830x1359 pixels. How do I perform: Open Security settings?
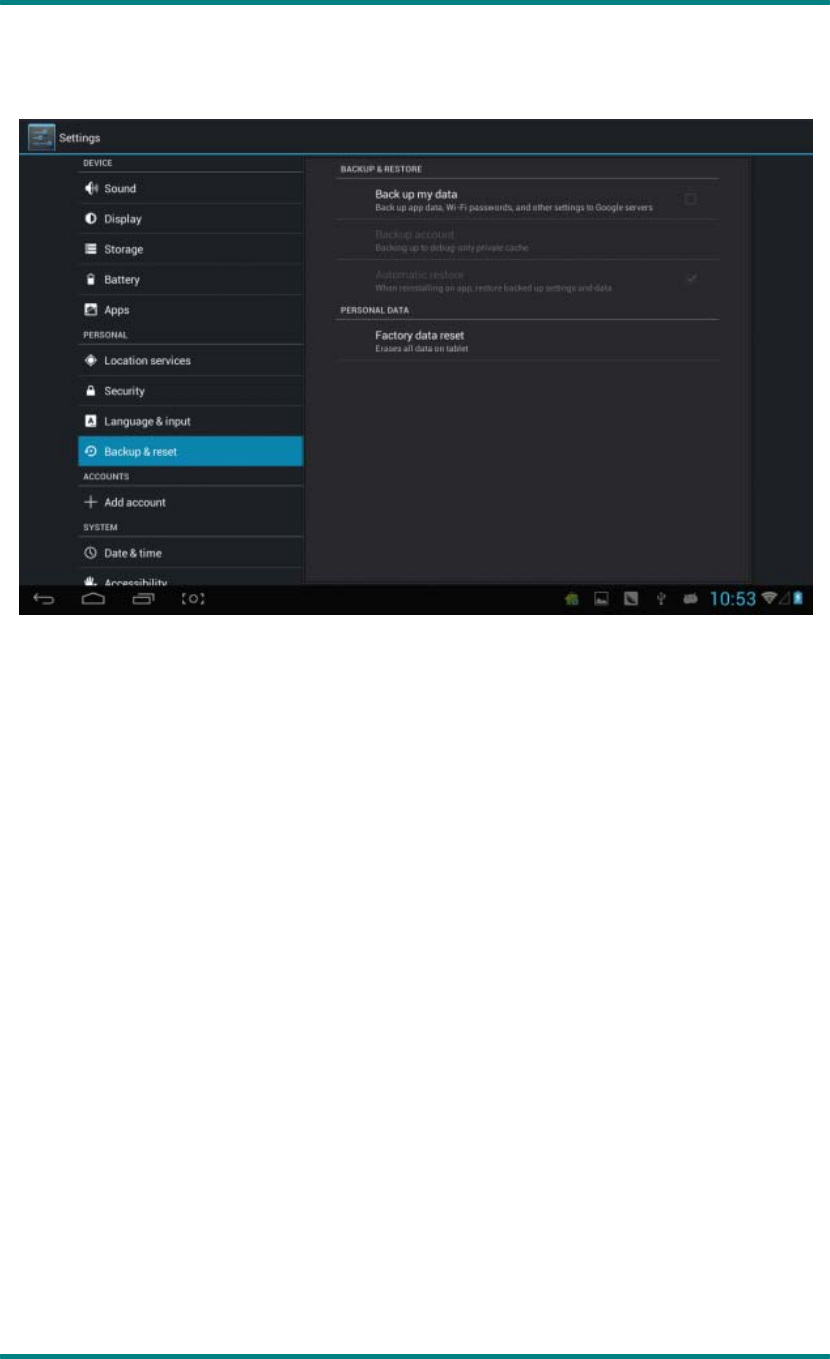pyautogui.click(x=190, y=391)
